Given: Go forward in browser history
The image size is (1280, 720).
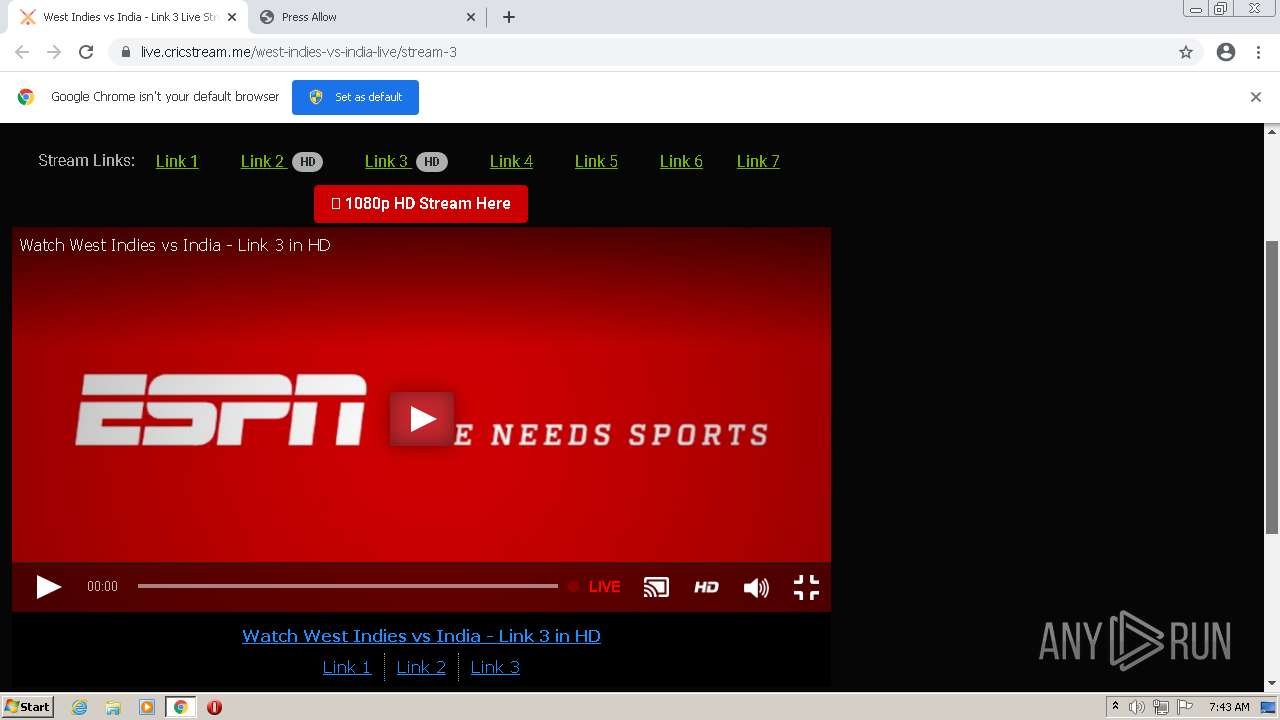Looking at the screenshot, I should 54,52.
